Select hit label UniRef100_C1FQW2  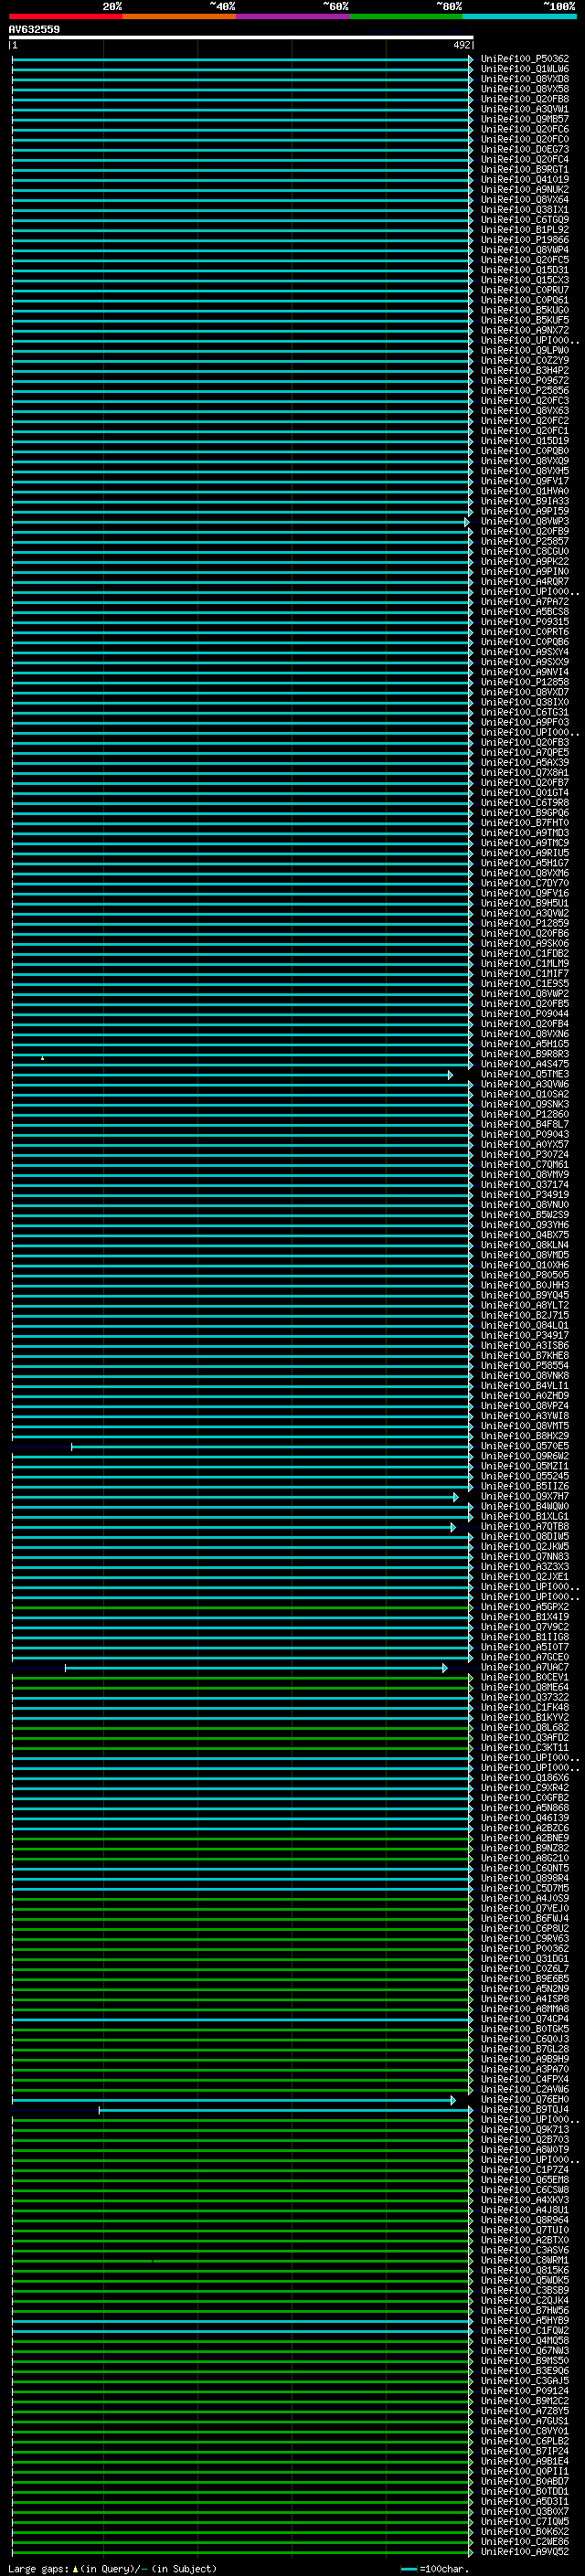525,2330
